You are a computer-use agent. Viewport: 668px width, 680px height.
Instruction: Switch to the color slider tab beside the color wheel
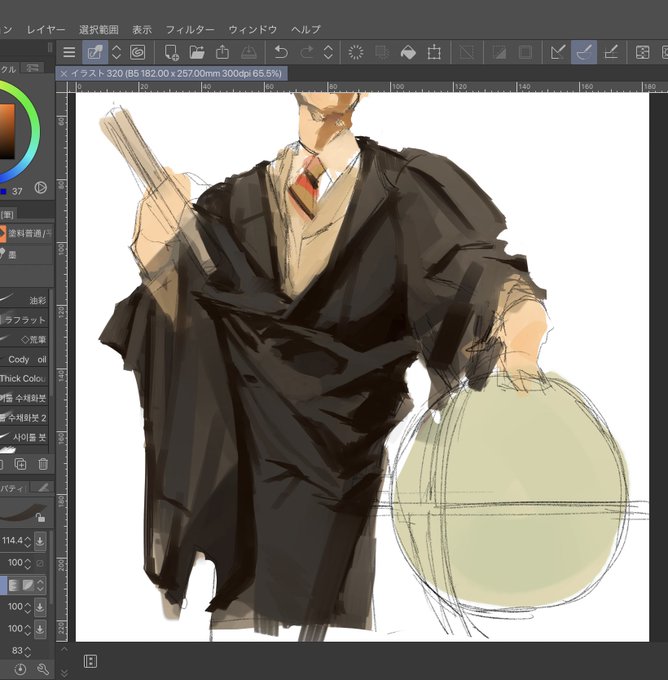32,68
